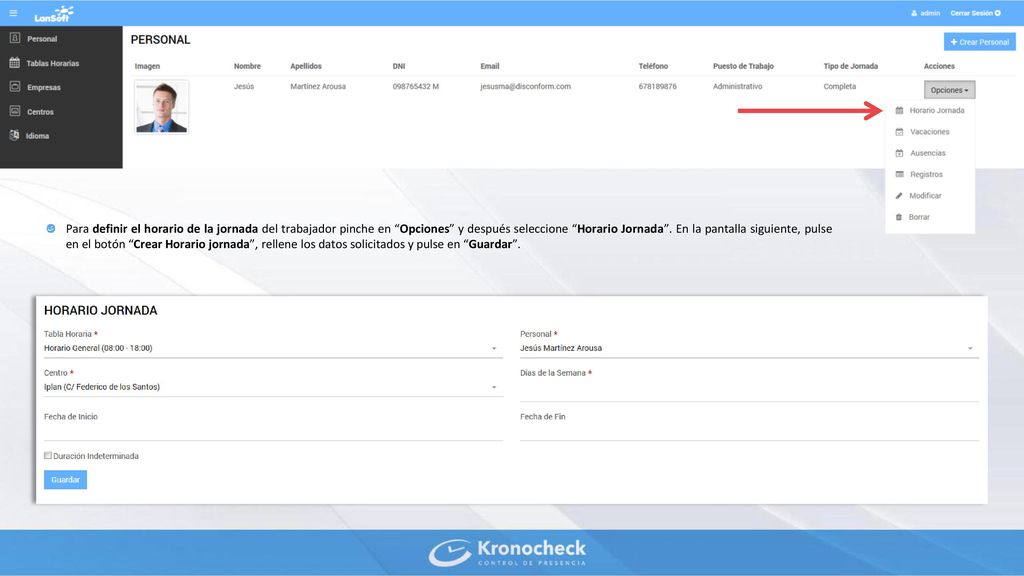This screenshot has height=576, width=1024.
Task: Click the LanSoft logo
Action: tap(54, 14)
